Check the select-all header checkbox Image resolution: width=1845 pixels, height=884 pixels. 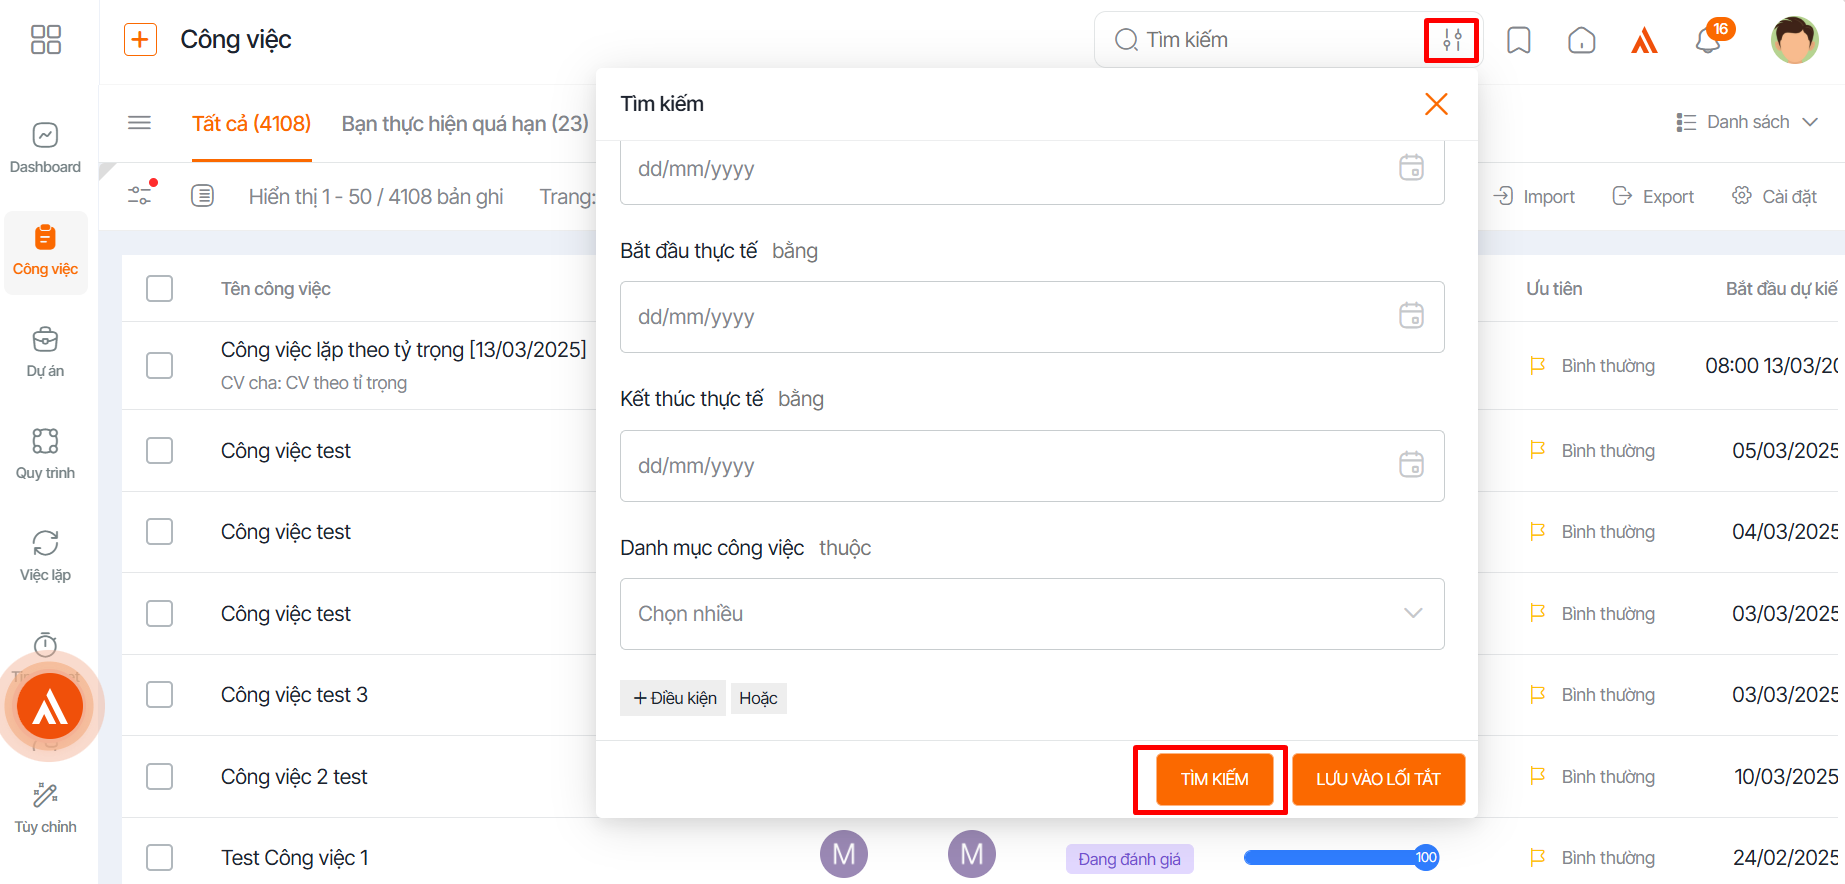160,289
